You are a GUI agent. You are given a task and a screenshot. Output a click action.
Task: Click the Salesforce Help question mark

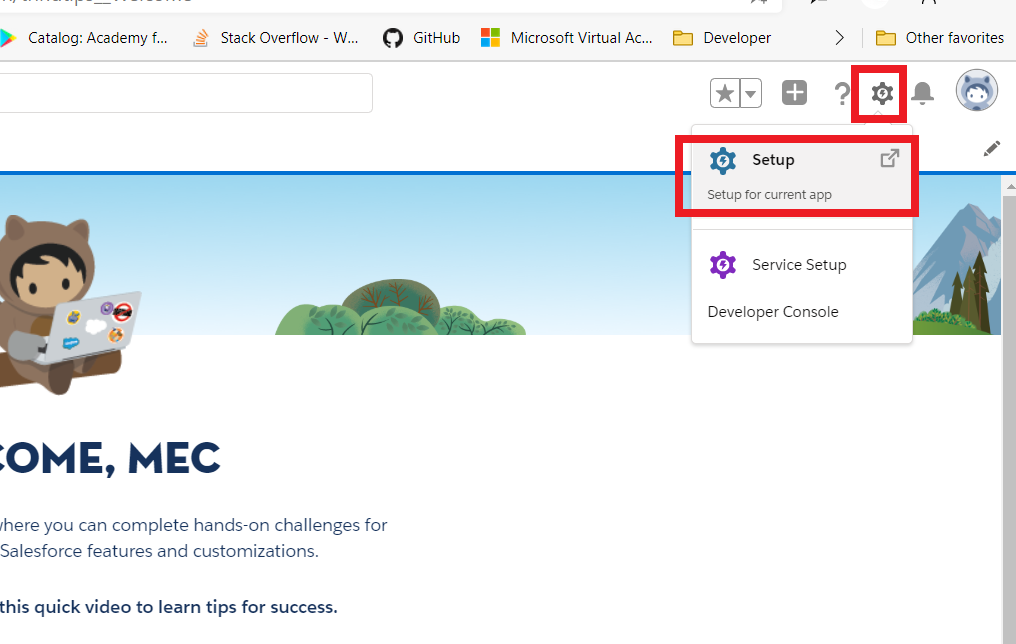pyautogui.click(x=843, y=93)
